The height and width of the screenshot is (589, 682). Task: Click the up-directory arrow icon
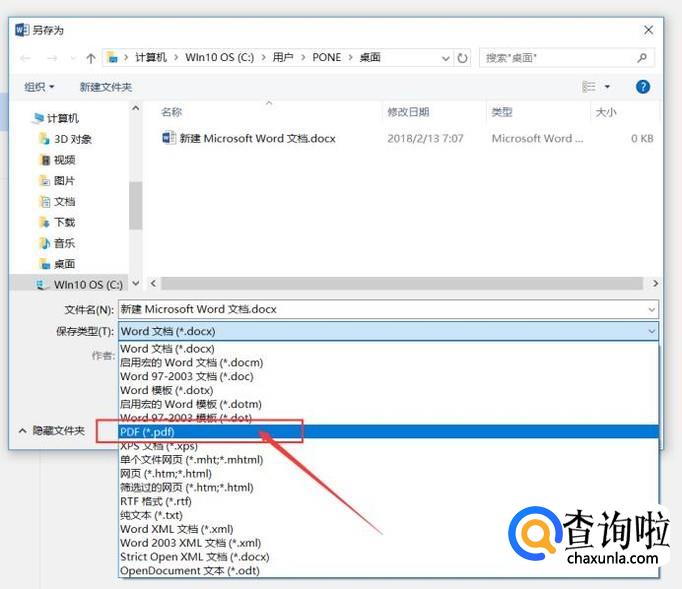(x=91, y=58)
